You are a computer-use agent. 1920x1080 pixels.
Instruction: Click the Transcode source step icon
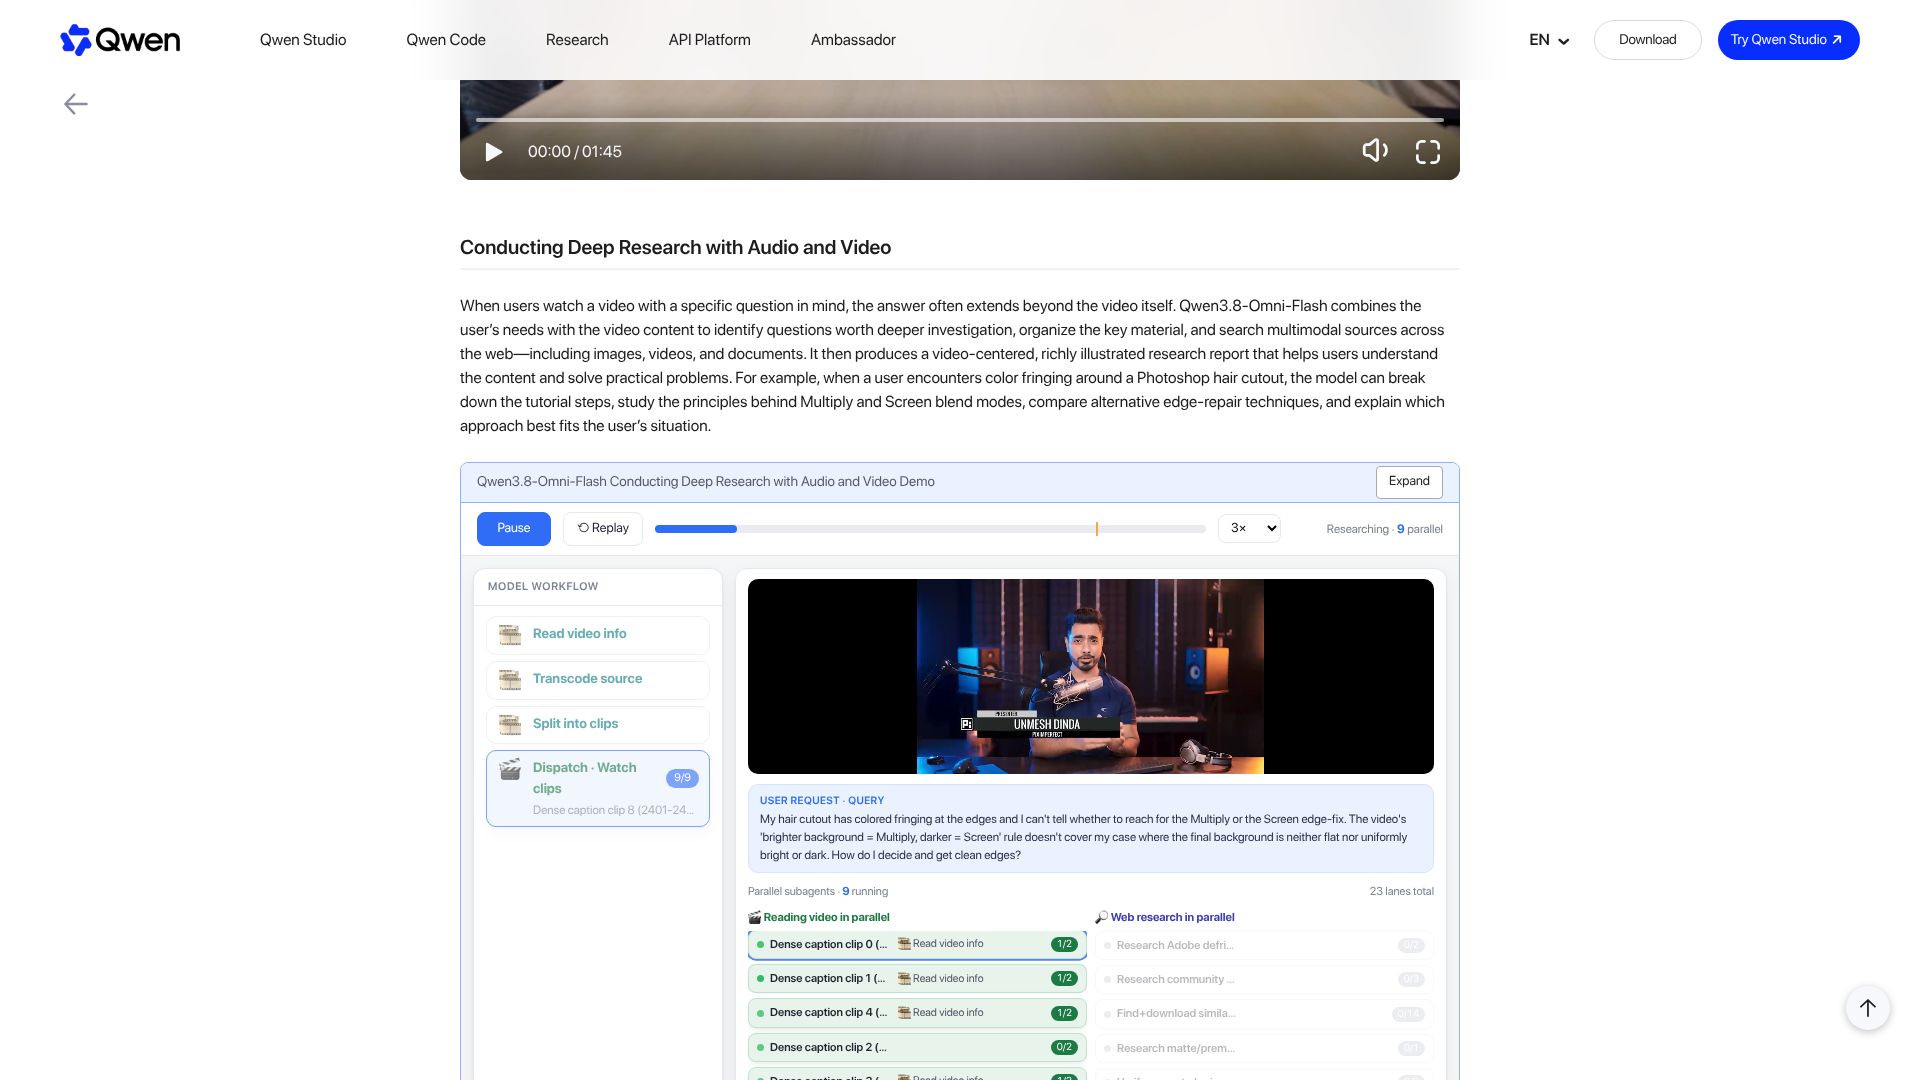click(510, 680)
